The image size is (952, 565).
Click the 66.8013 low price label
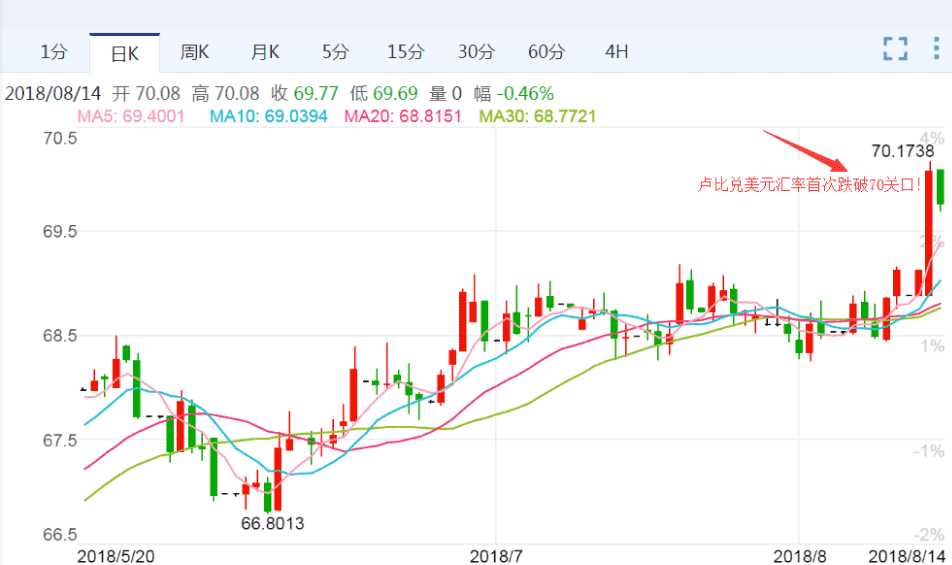pyautogui.click(x=272, y=523)
